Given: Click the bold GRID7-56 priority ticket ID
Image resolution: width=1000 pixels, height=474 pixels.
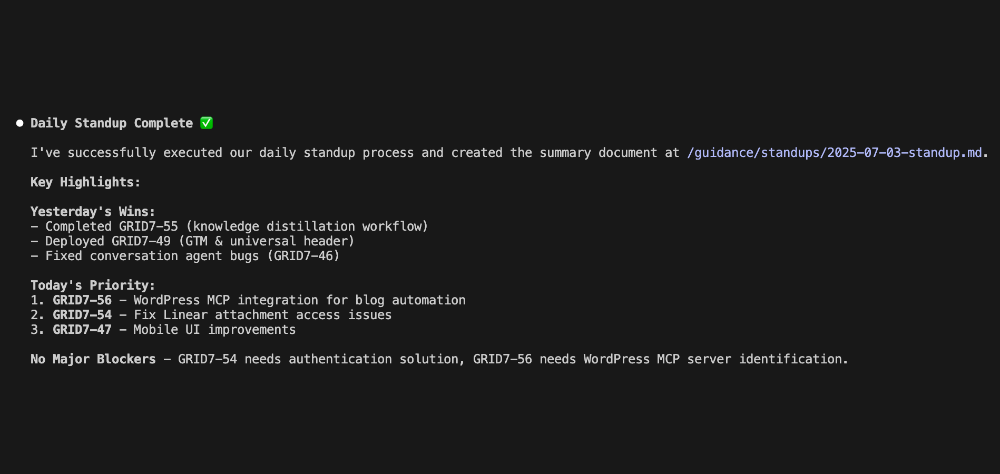Looking at the screenshot, I should coord(82,300).
